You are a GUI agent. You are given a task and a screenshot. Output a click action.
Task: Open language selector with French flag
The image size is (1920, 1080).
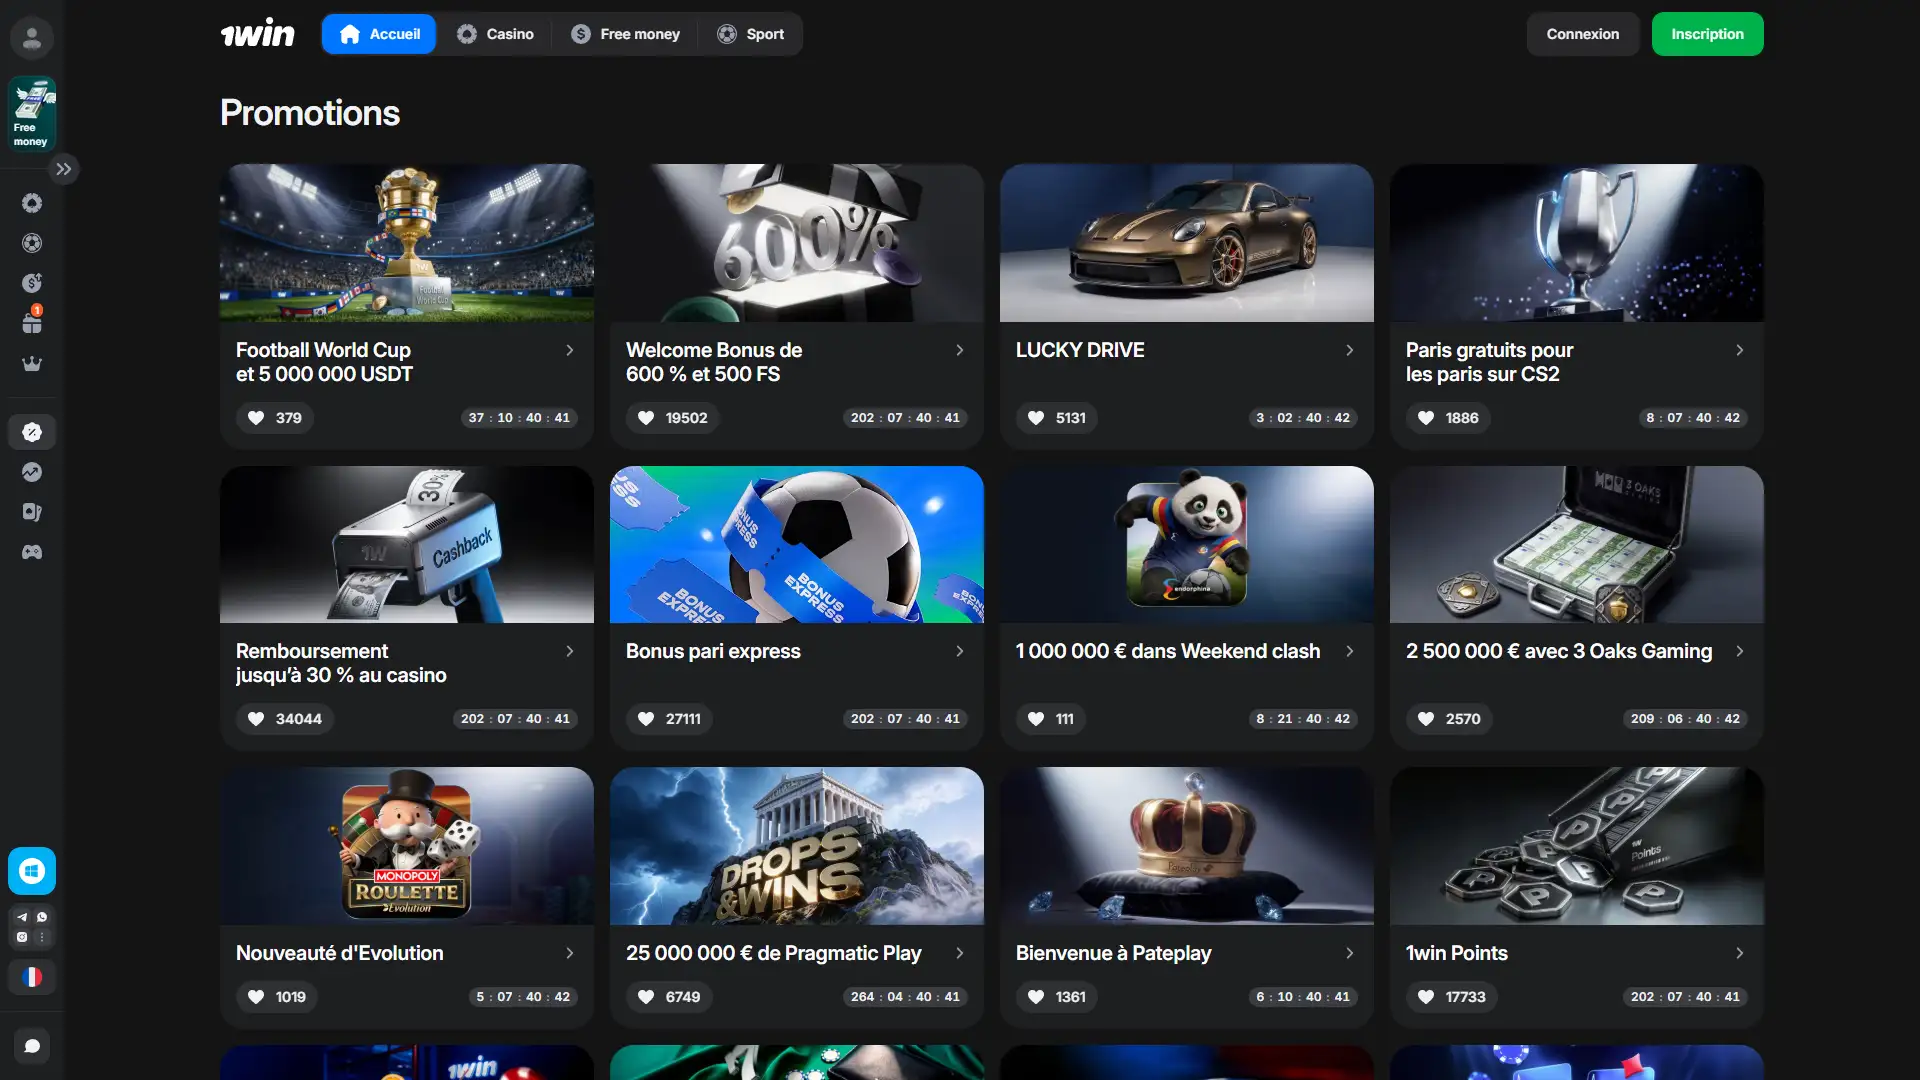(x=32, y=977)
